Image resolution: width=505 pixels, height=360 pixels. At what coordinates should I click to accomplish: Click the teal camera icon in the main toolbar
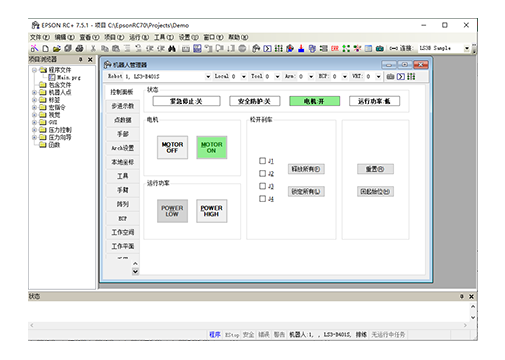[380, 49]
